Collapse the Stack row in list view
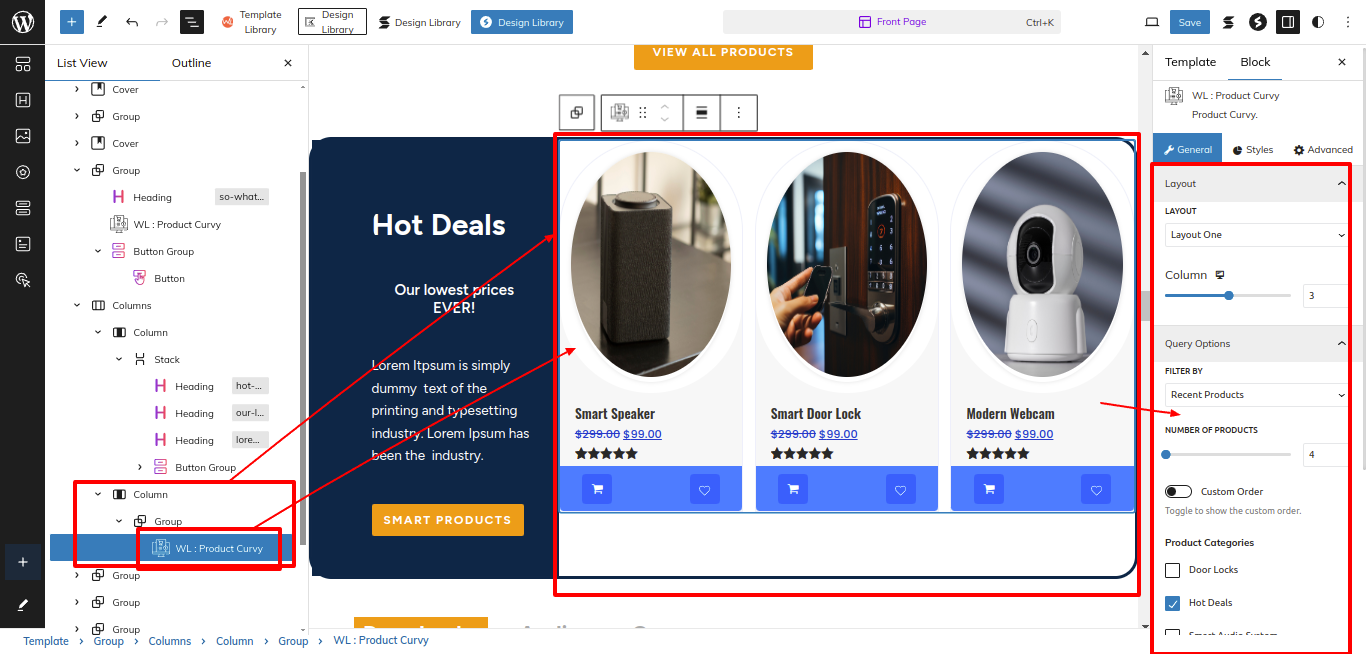This screenshot has height=654, width=1366. click(x=119, y=359)
